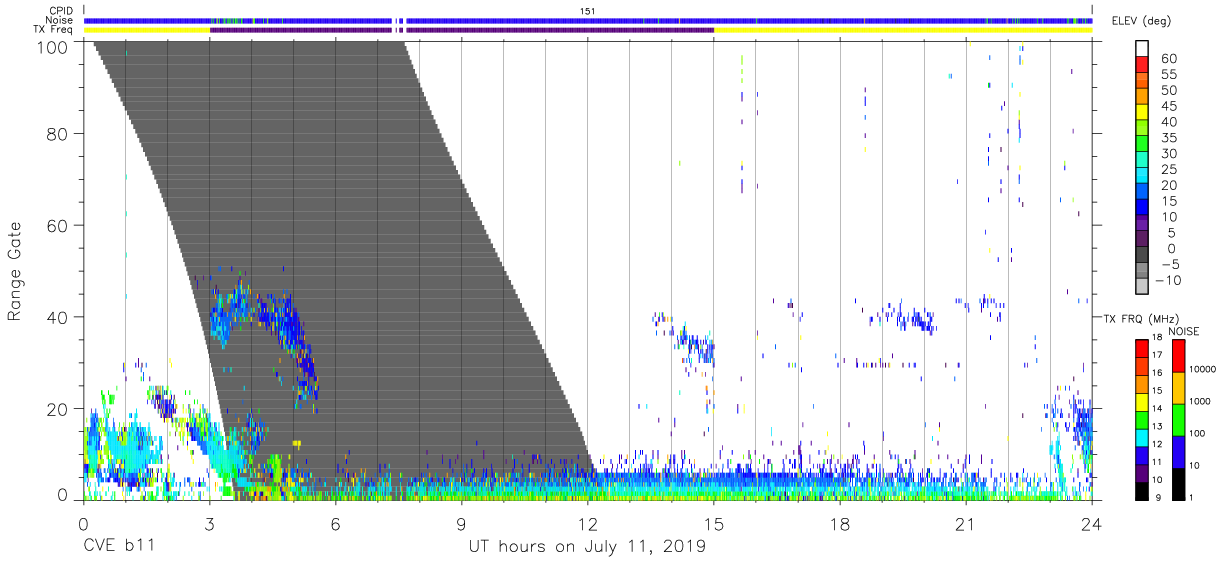Click the purple section of the TX Freq strip
The width and height of the screenshot is (1228, 567).
(461, 30)
